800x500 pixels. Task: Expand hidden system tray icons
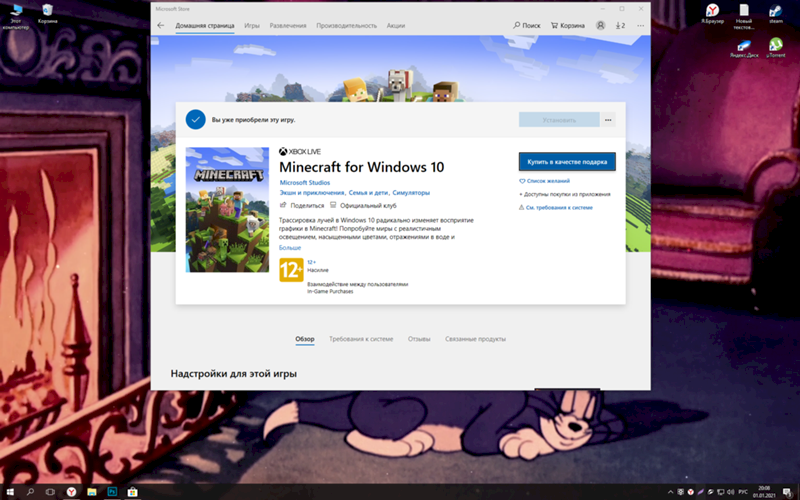click(670, 492)
